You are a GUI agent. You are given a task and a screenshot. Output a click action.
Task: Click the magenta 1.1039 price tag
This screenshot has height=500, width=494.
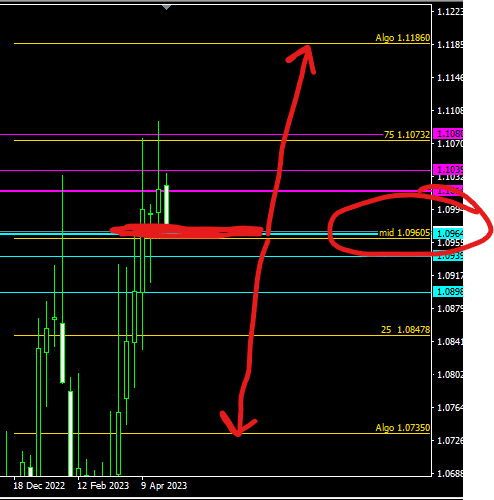pyautogui.click(x=448, y=169)
